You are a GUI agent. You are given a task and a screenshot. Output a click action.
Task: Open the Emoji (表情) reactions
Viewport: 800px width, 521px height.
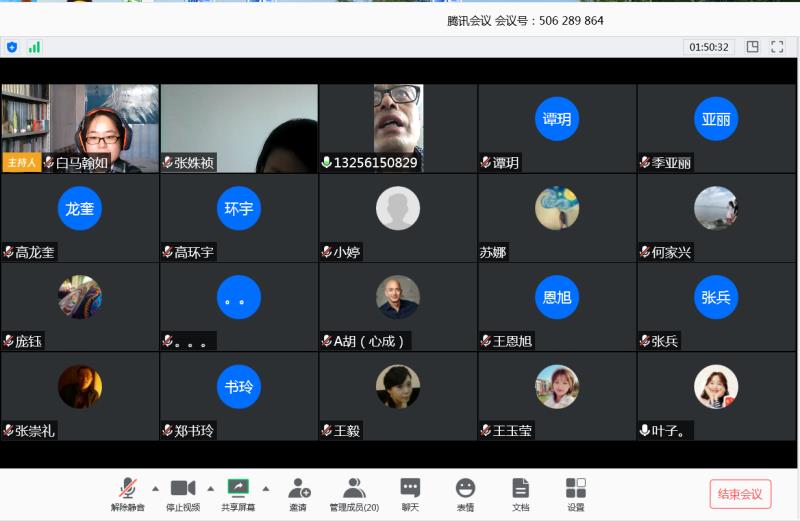tap(465, 493)
